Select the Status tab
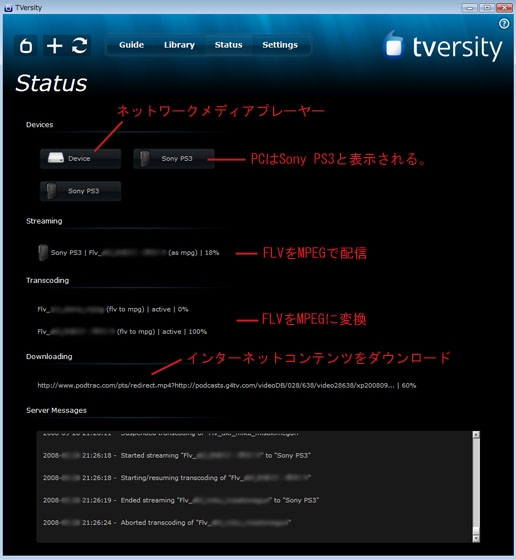 229,45
